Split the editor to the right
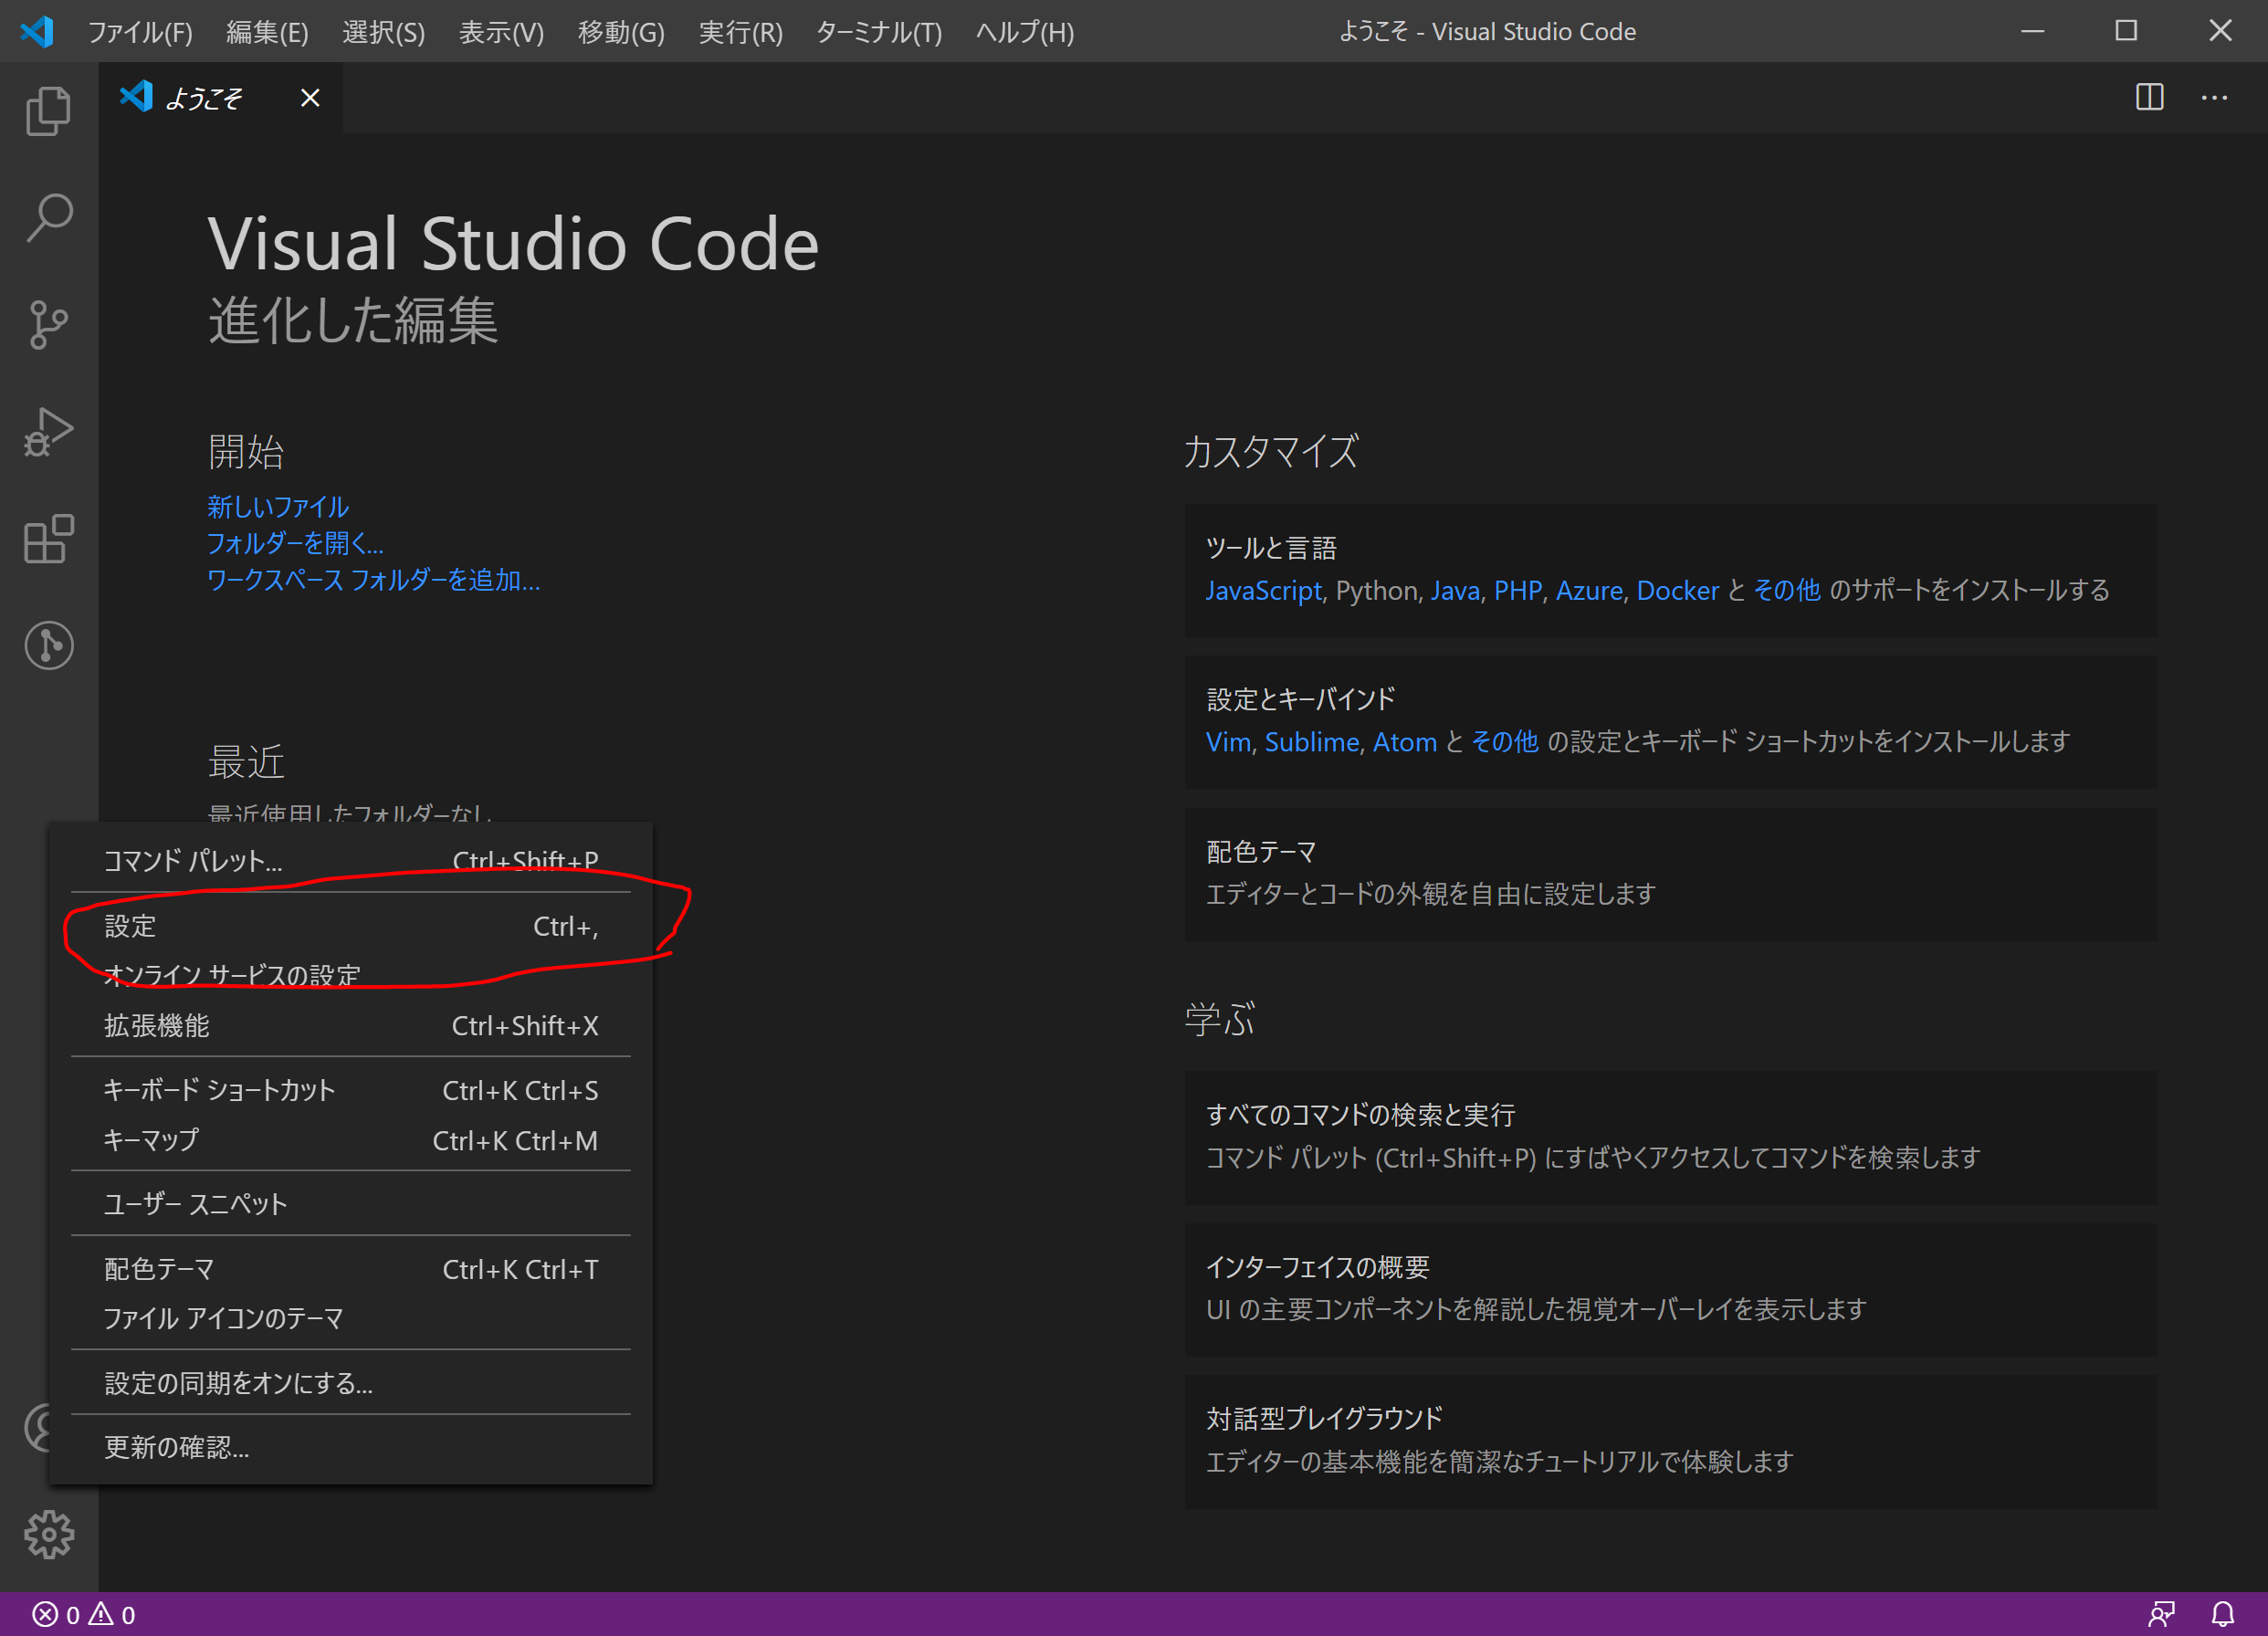Image resolution: width=2268 pixels, height=1636 pixels. pyautogui.click(x=2149, y=97)
